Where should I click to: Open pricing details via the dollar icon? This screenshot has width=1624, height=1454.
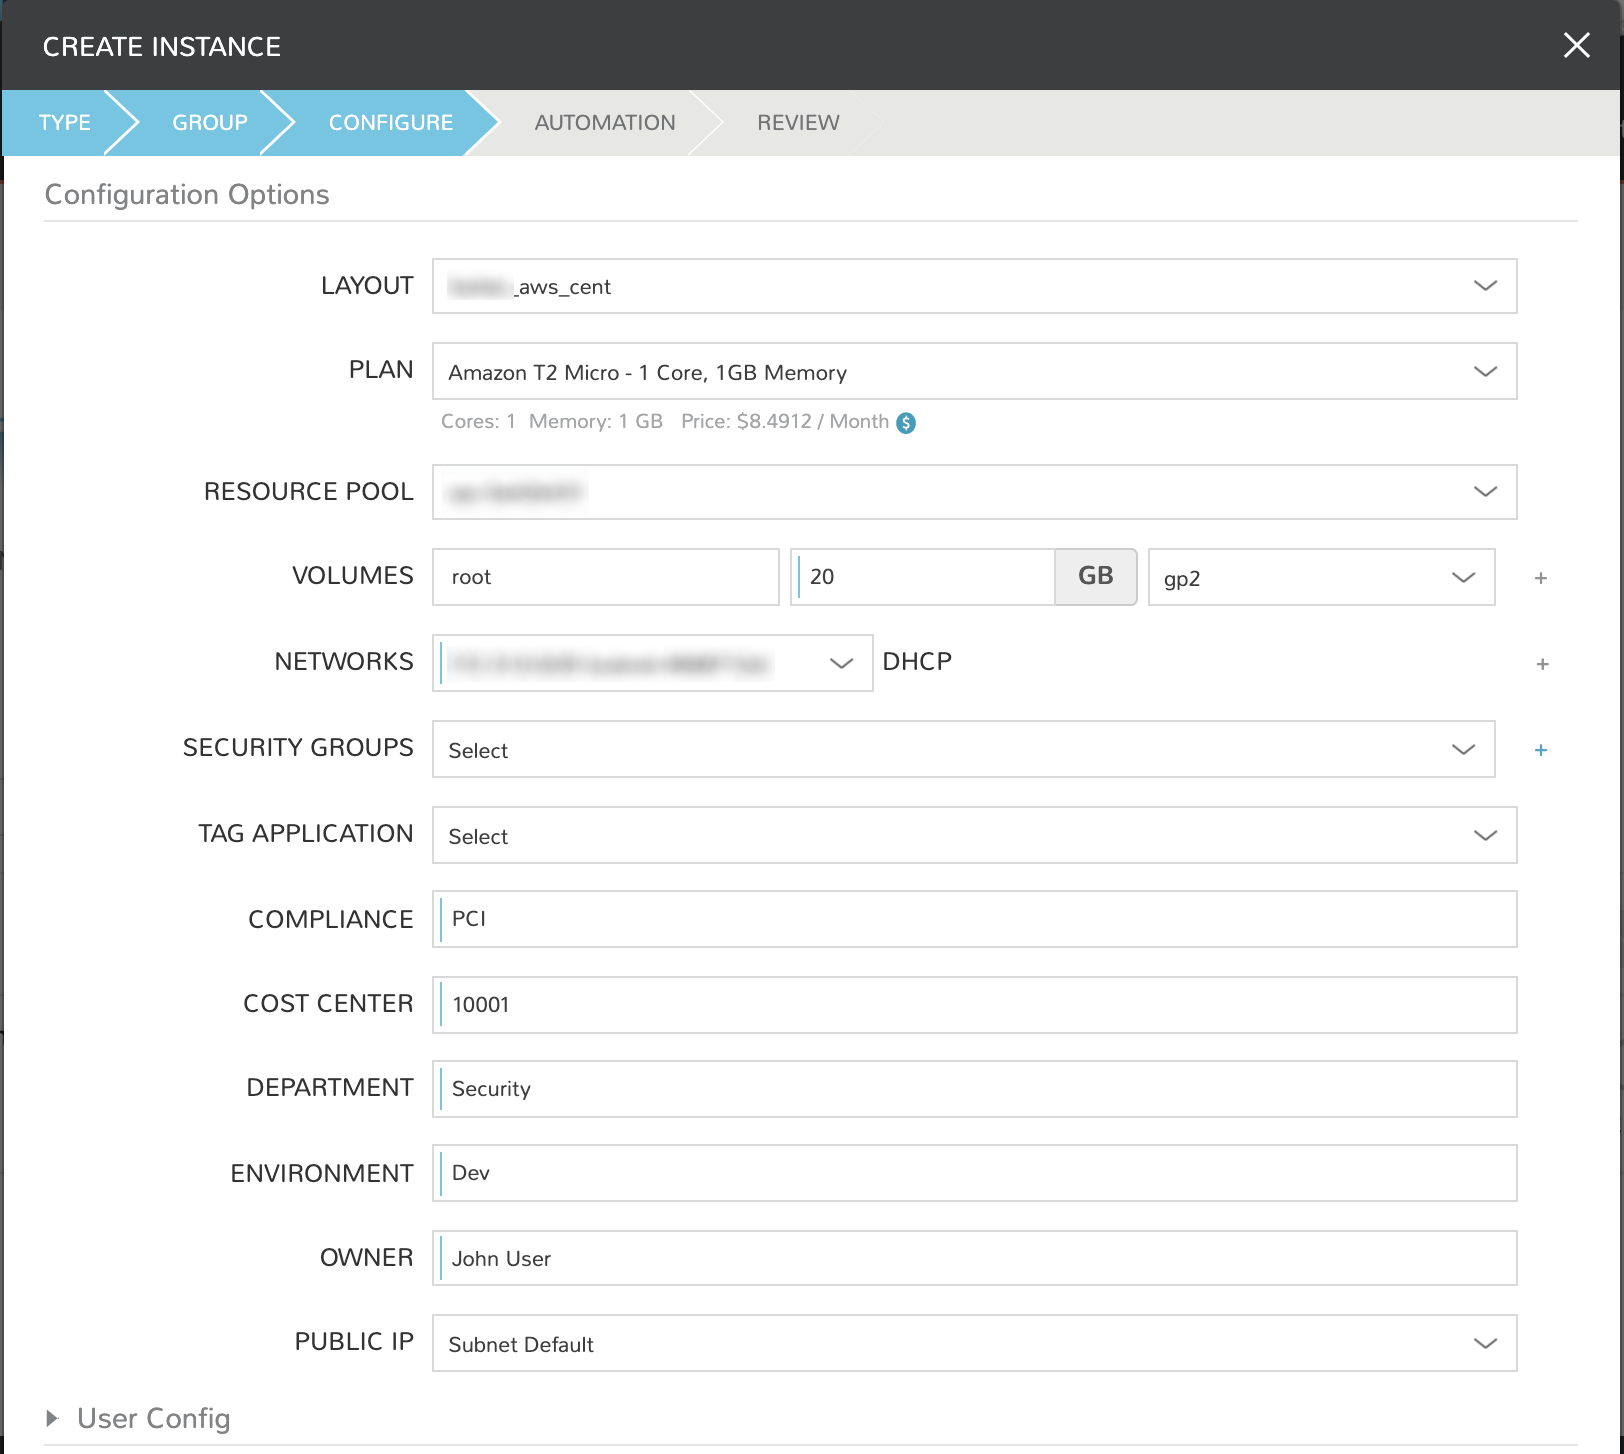pyautogui.click(x=905, y=422)
